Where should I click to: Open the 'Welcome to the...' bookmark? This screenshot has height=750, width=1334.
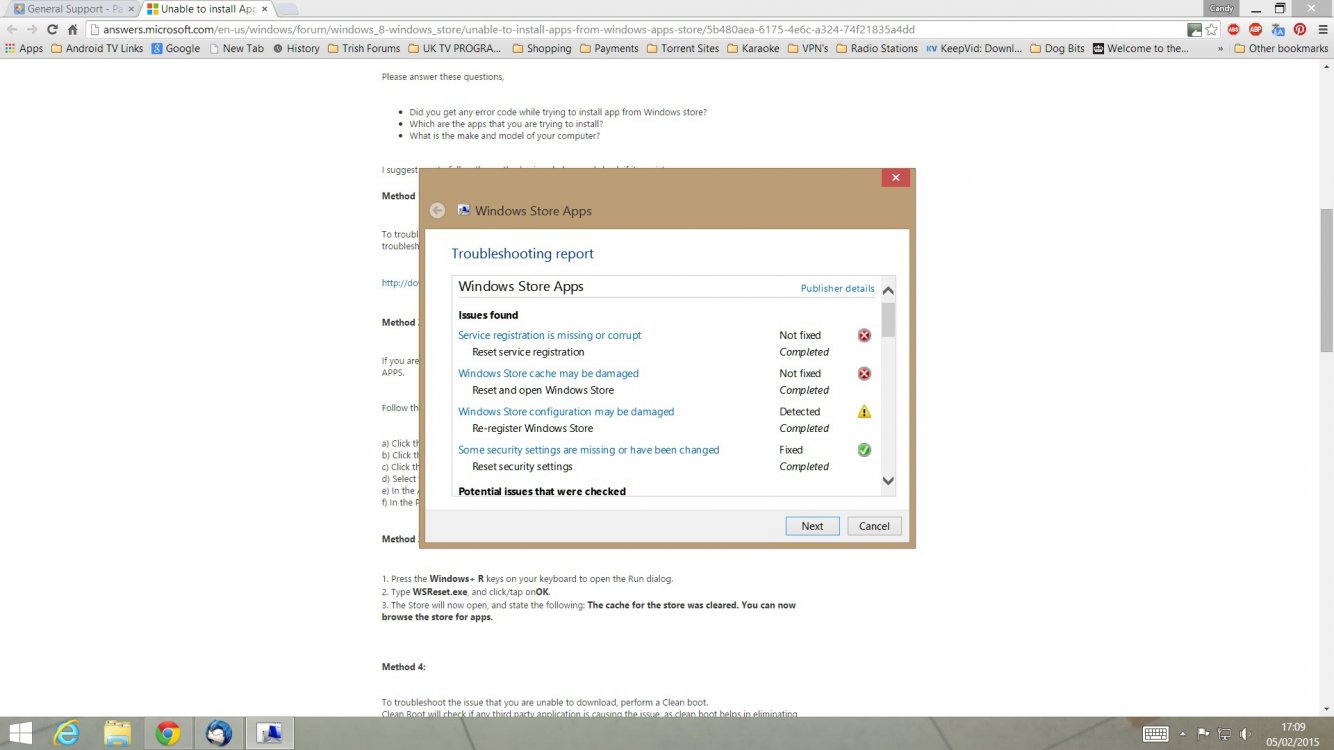(1141, 48)
